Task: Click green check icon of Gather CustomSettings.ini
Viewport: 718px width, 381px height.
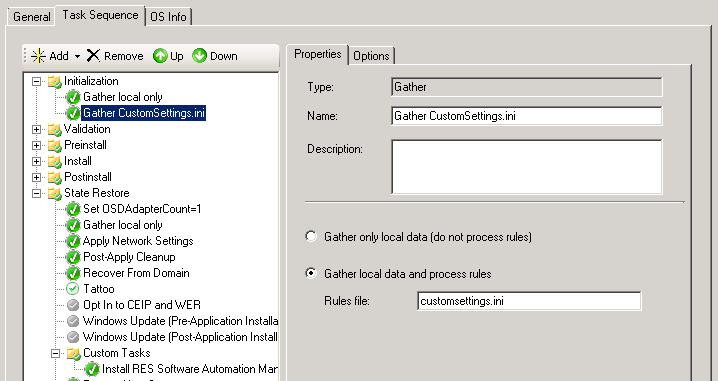Action: (73, 113)
